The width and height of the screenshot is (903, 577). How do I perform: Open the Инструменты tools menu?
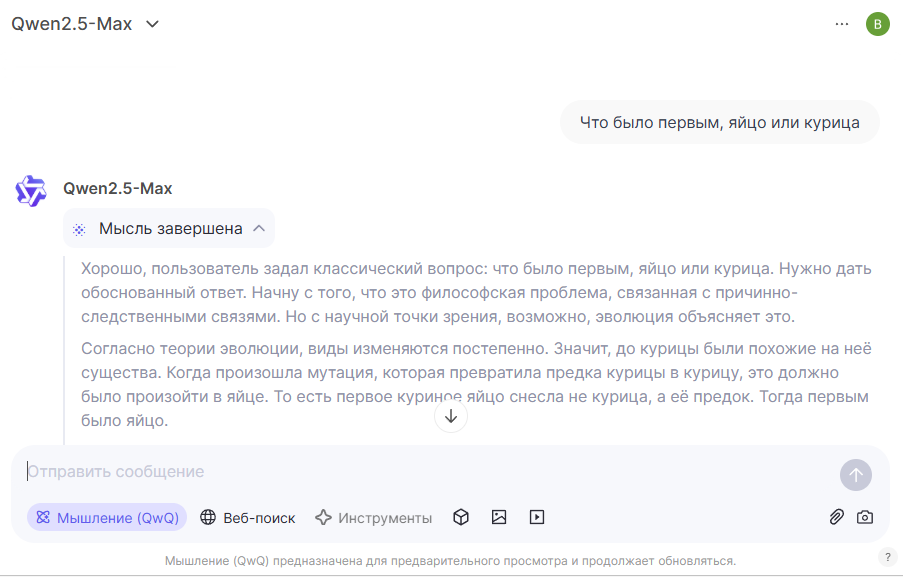(373, 517)
